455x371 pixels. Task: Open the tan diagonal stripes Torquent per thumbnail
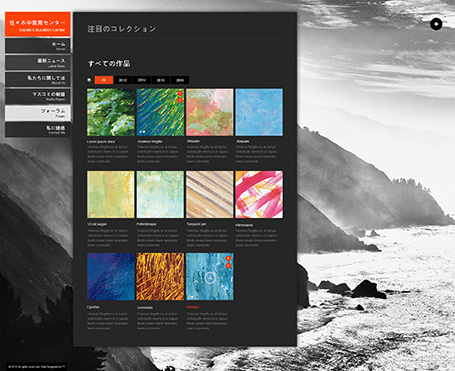(210, 195)
